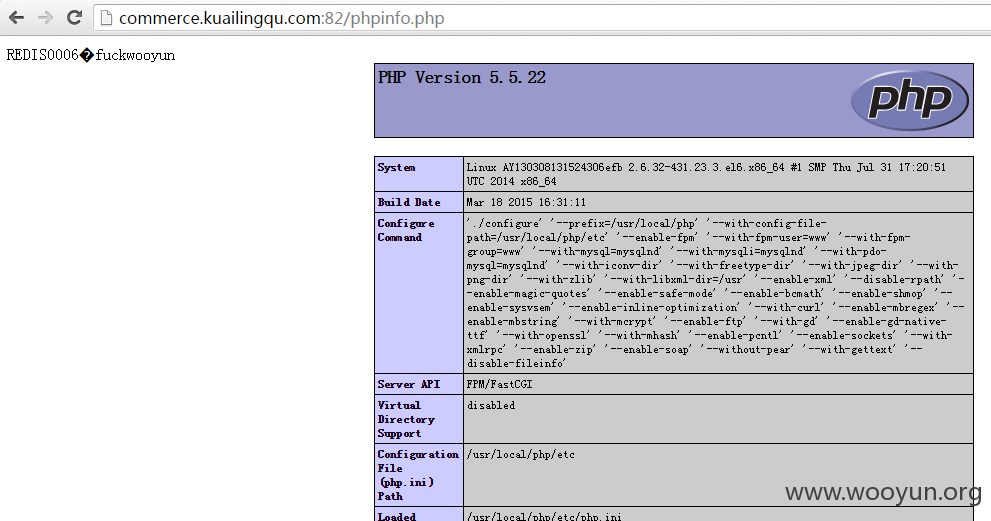This screenshot has height=521, width=991.
Task: Click the 'Build Date' row label
Action: (x=409, y=202)
